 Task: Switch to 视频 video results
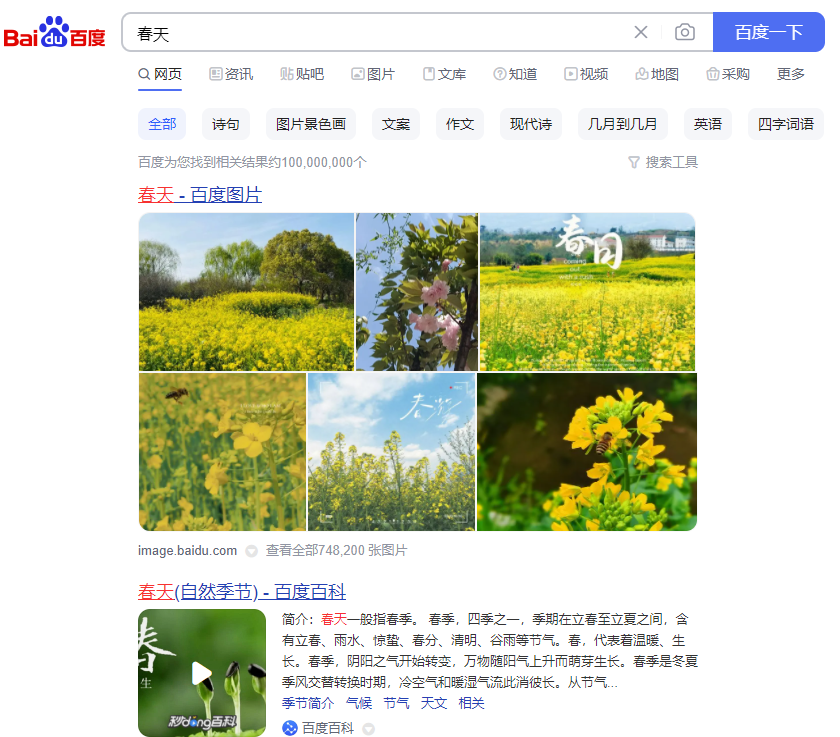(x=586, y=73)
